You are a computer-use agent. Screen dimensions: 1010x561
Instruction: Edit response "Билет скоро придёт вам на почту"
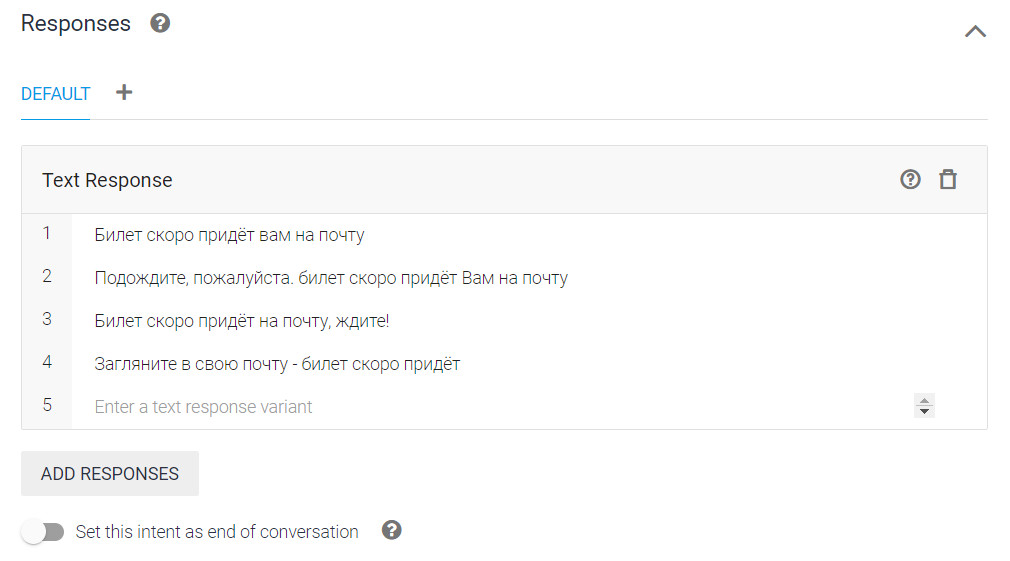click(x=230, y=235)
